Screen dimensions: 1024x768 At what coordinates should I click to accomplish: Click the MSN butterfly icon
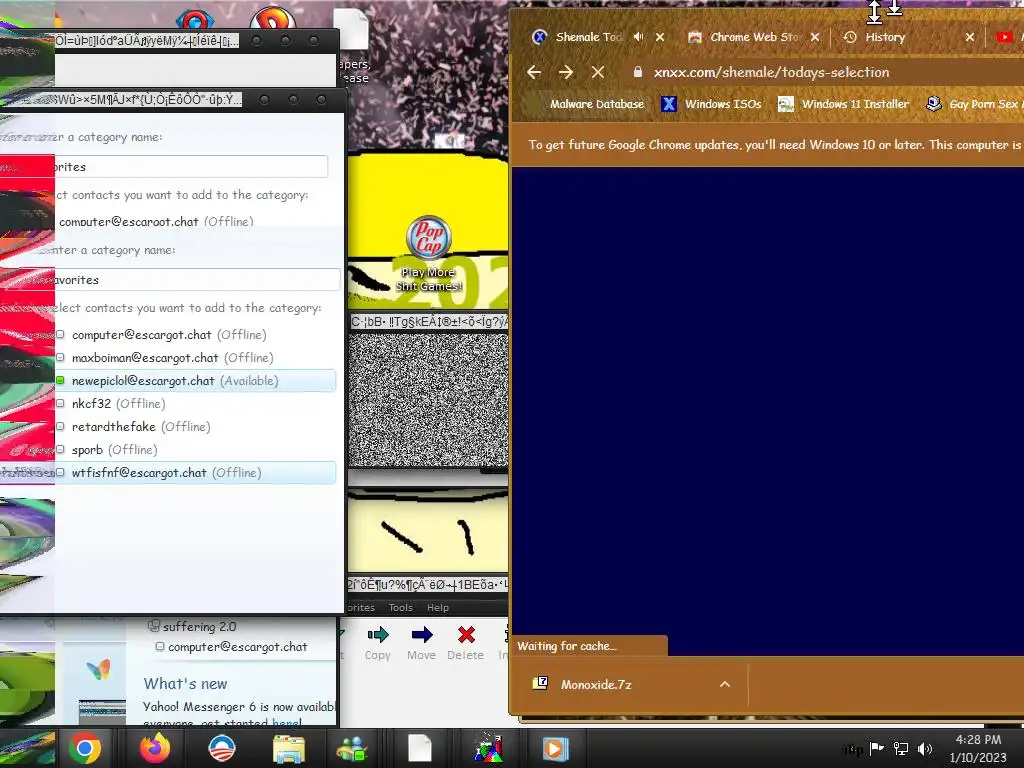tap(99, 669)
